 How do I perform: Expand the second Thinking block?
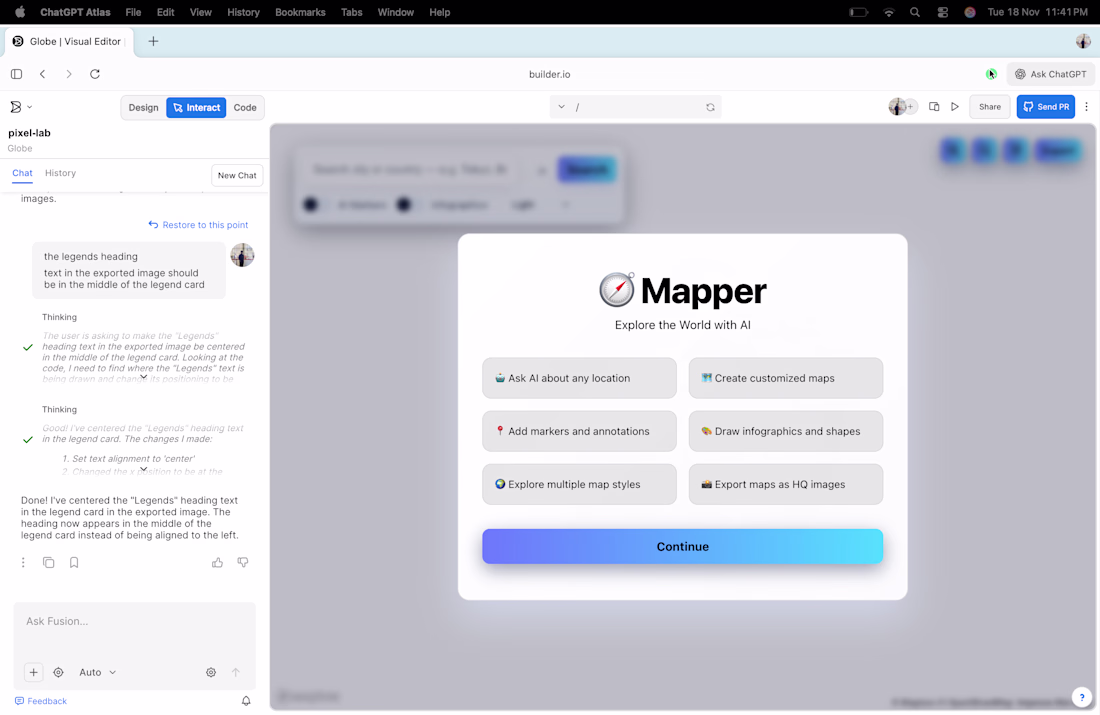(143, 469)
